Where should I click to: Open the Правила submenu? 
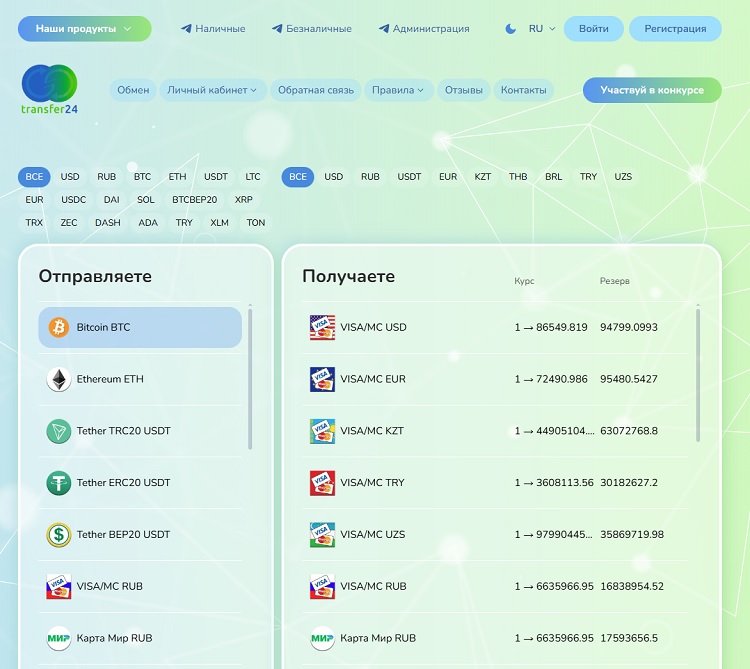[397, 90]
